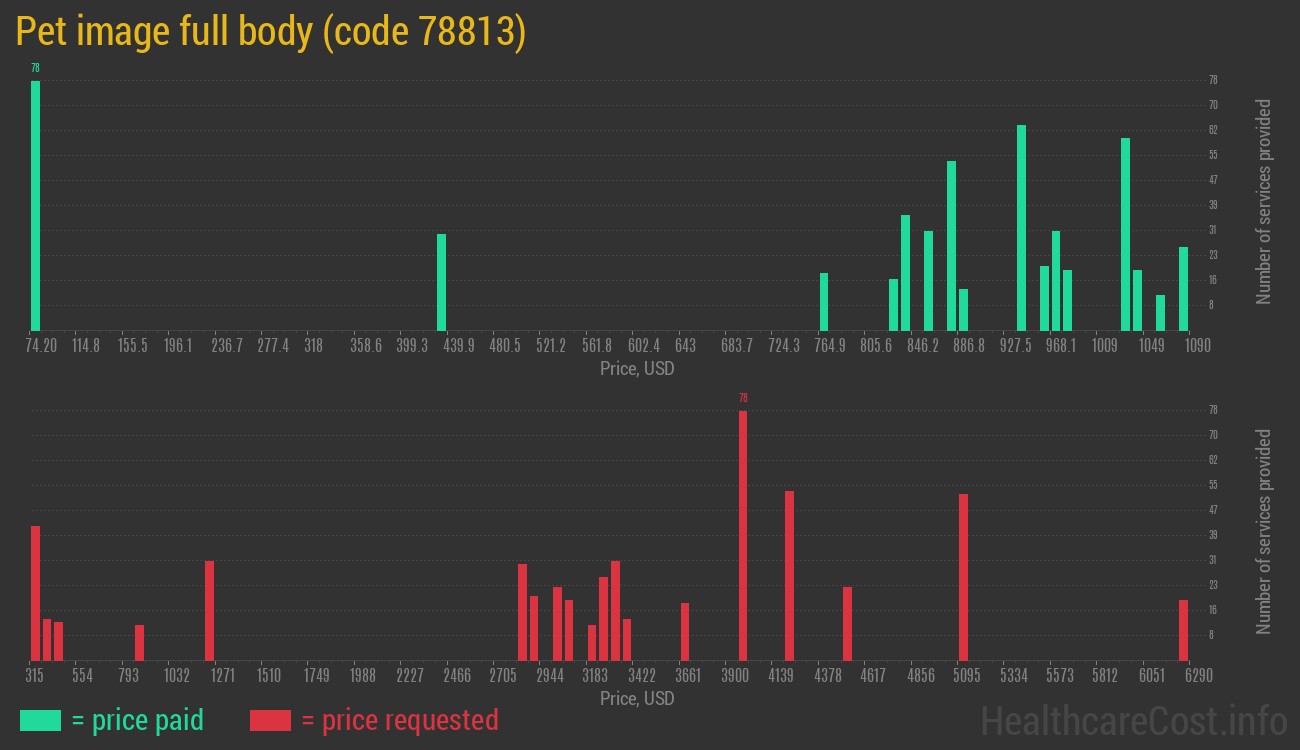Click the top chart's "Price, USD" axis label
This screenshot has height=750, width=1300.
637,369
